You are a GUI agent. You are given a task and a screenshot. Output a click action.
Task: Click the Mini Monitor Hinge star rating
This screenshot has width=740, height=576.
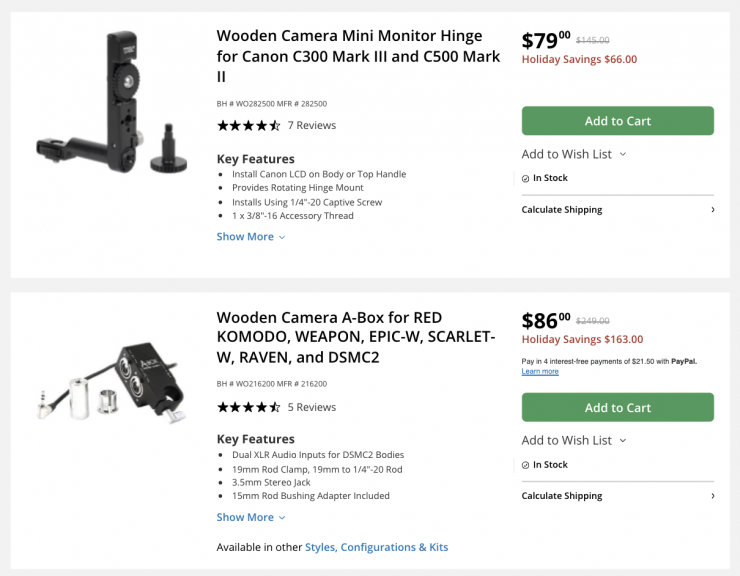click(248, 126)
